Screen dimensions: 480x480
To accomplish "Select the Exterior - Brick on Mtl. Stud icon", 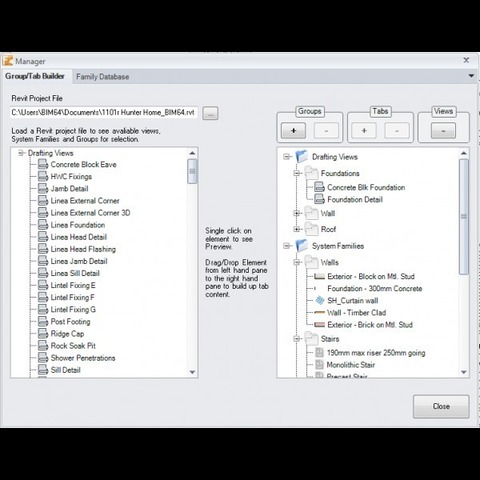I will click(x=320, y=325).
